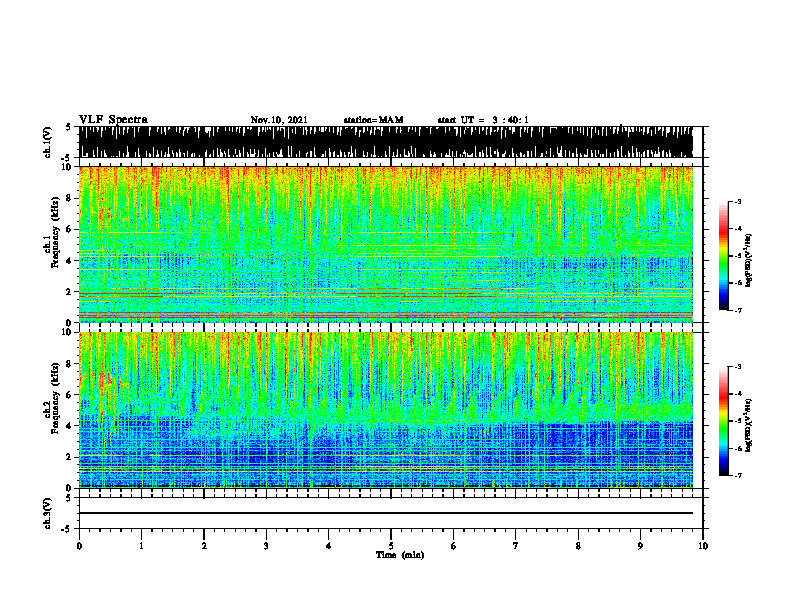
Task: Click the time axis tick label "8"
Action: 578,546
